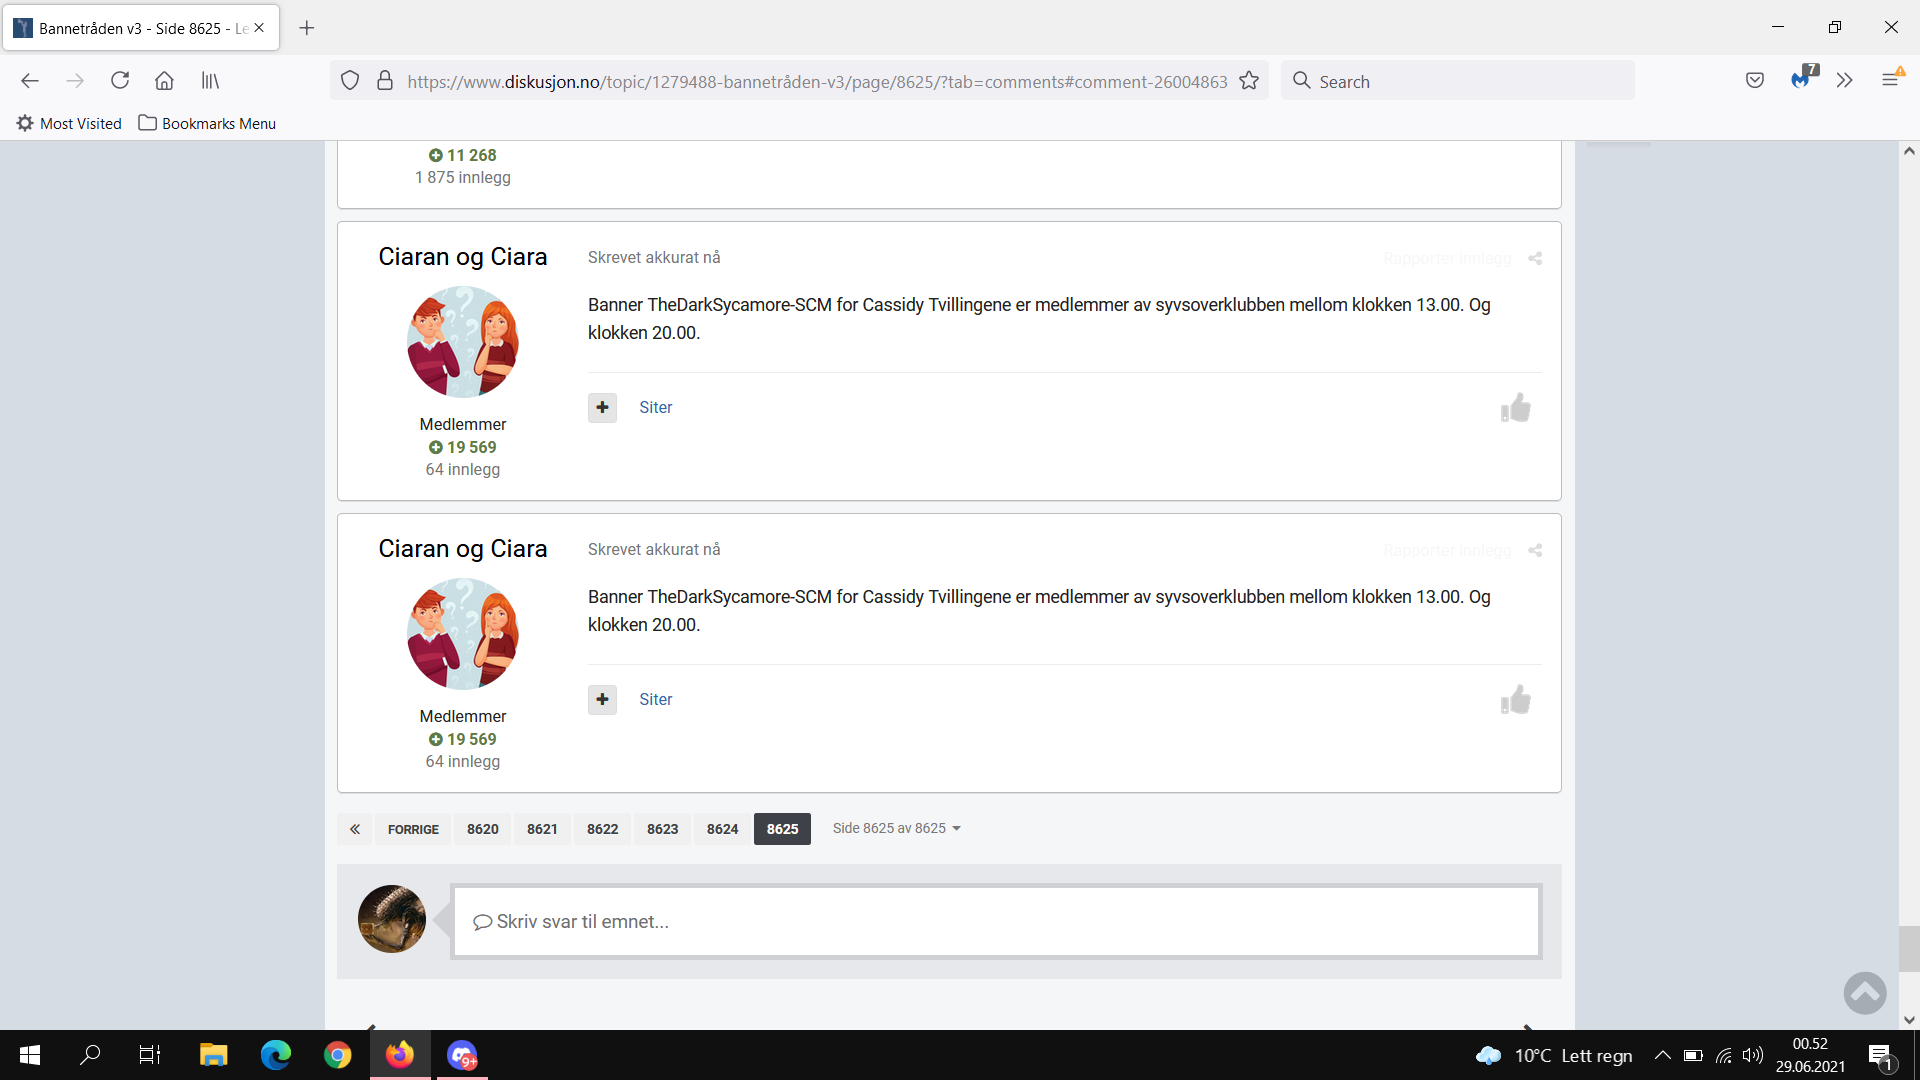Viewport: 1920px width, 1080px height.
Task: Open the volume control in system tray
Action: [1752, 1055]
